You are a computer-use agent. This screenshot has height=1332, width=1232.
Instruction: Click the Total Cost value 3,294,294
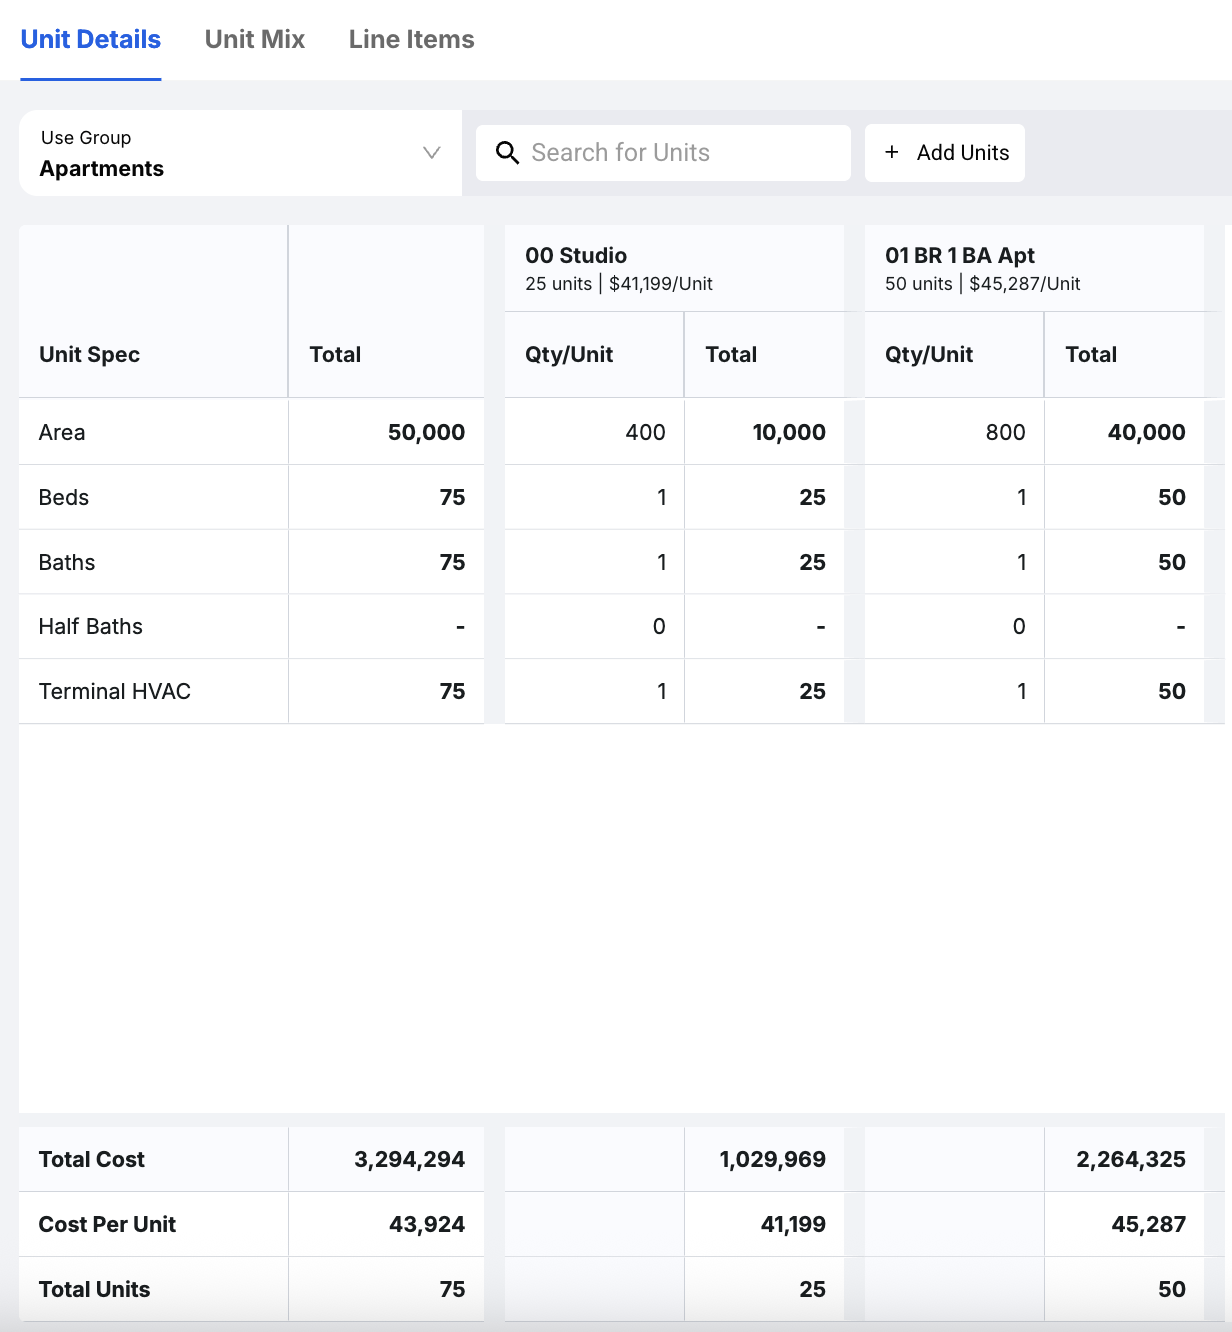(x=409, y=1160)
